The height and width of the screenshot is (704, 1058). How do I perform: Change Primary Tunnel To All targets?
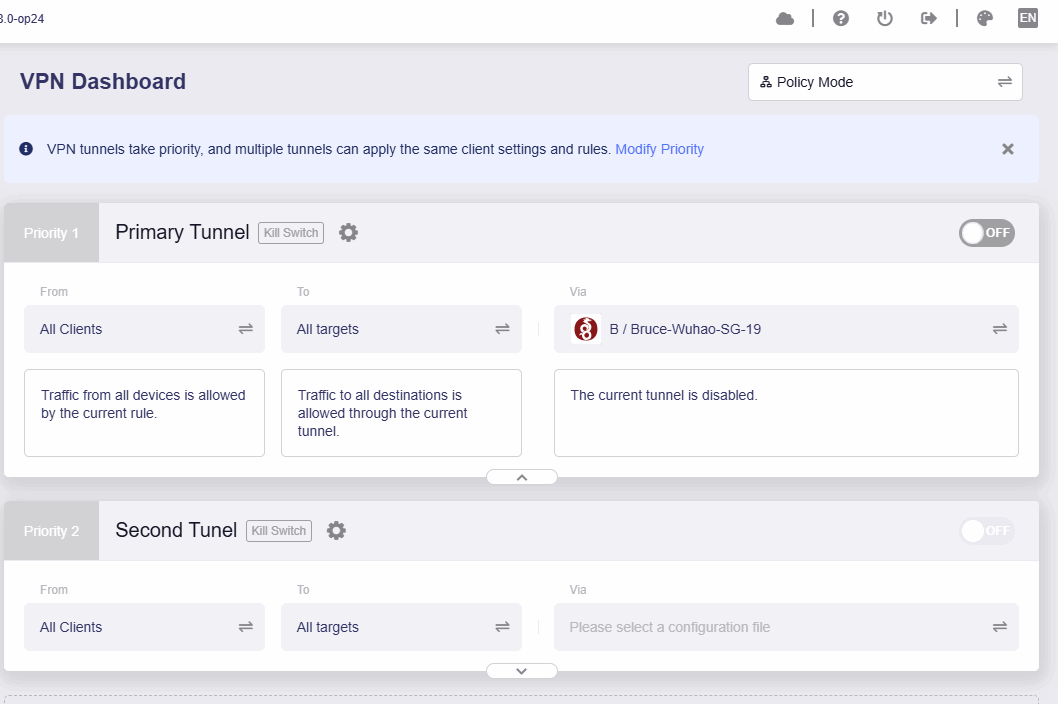[x=401, y=329]
